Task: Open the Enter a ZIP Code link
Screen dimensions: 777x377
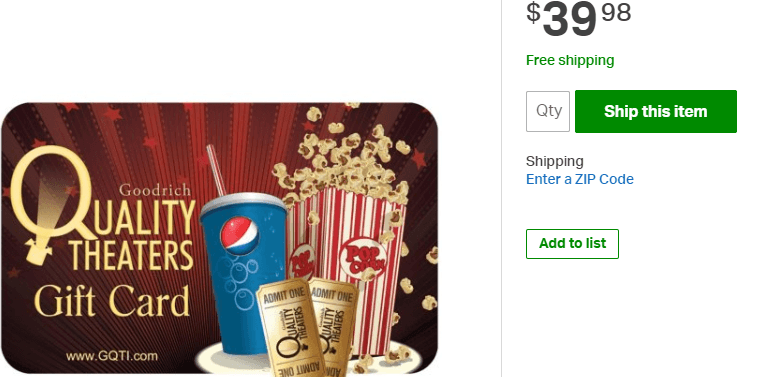Action: coord(579,179)
